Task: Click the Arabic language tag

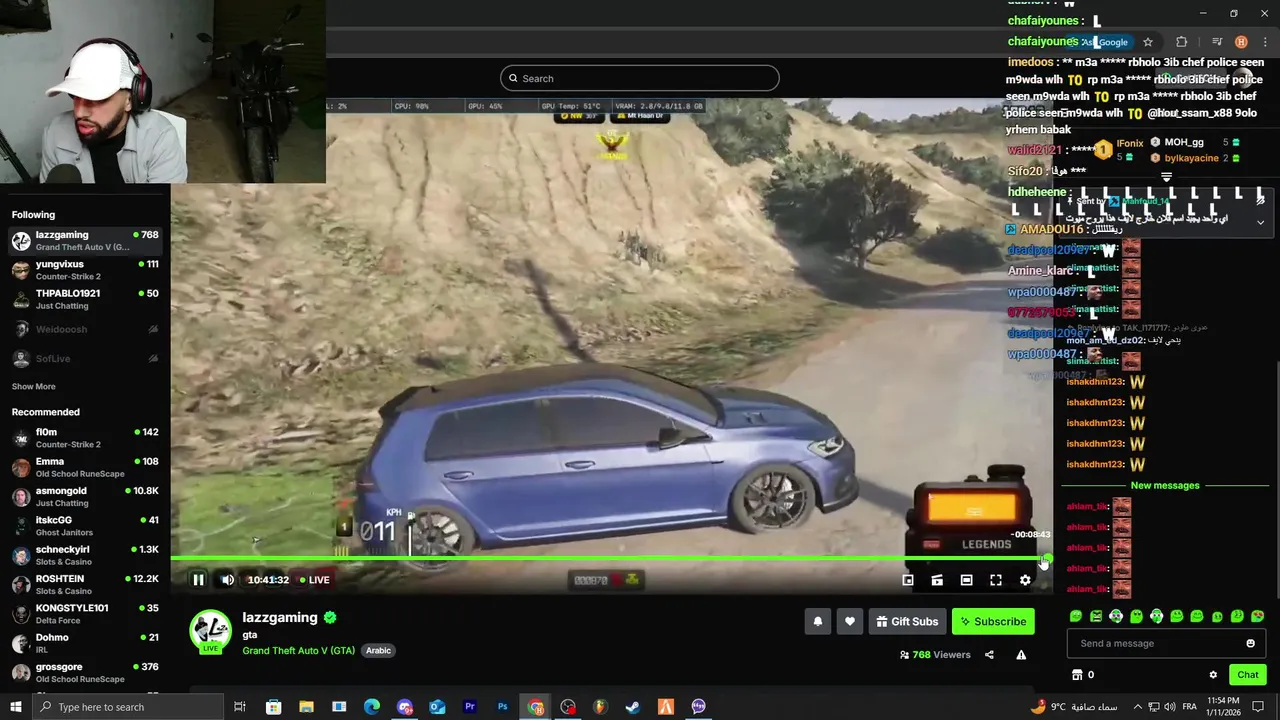Action: coord(378,650)
